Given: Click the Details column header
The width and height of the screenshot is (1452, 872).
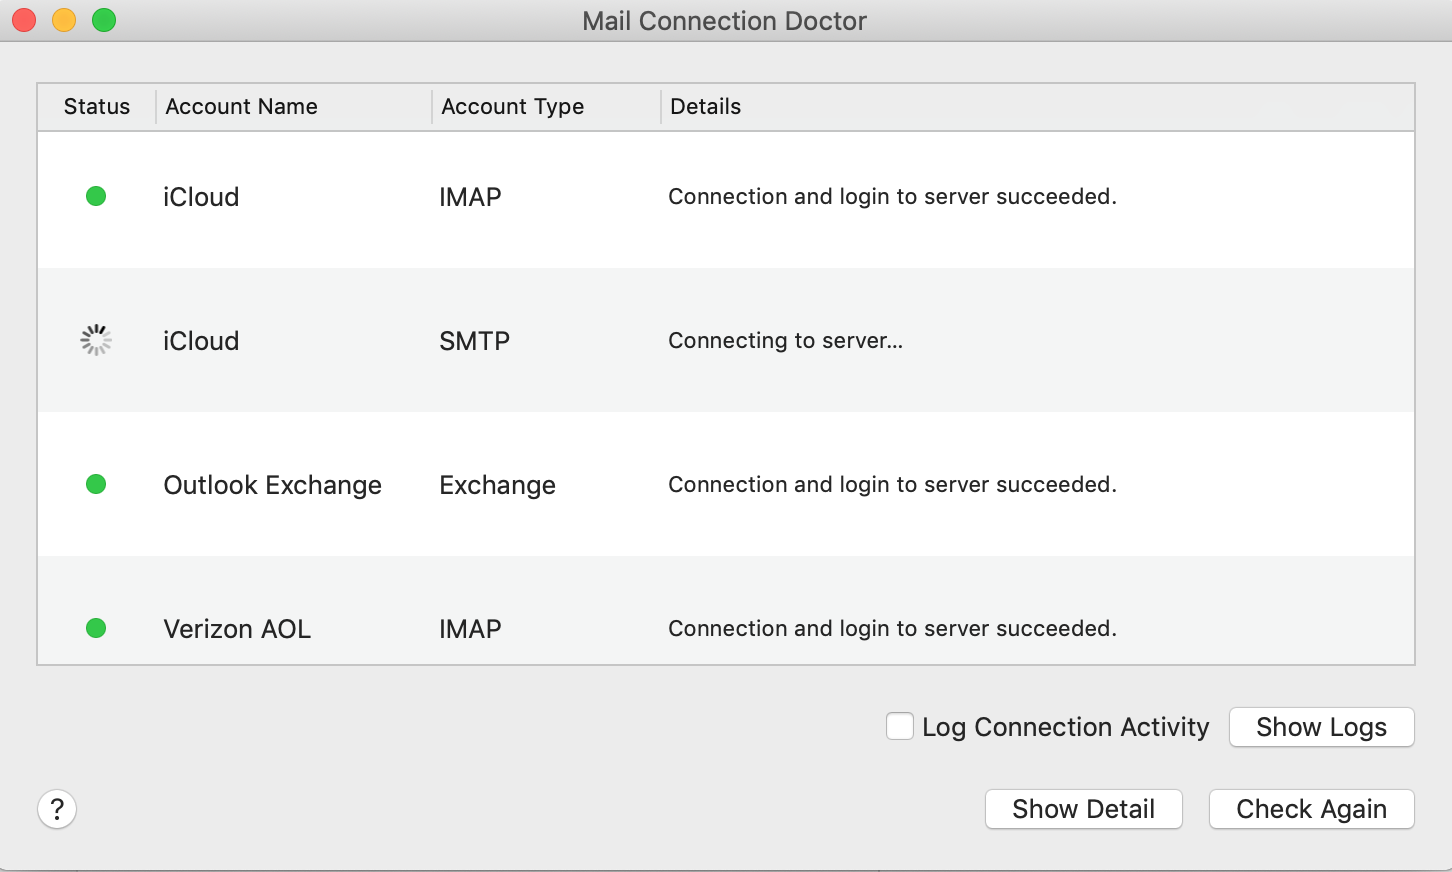Looking at the screenshot, I should (x=1038, y=106).
